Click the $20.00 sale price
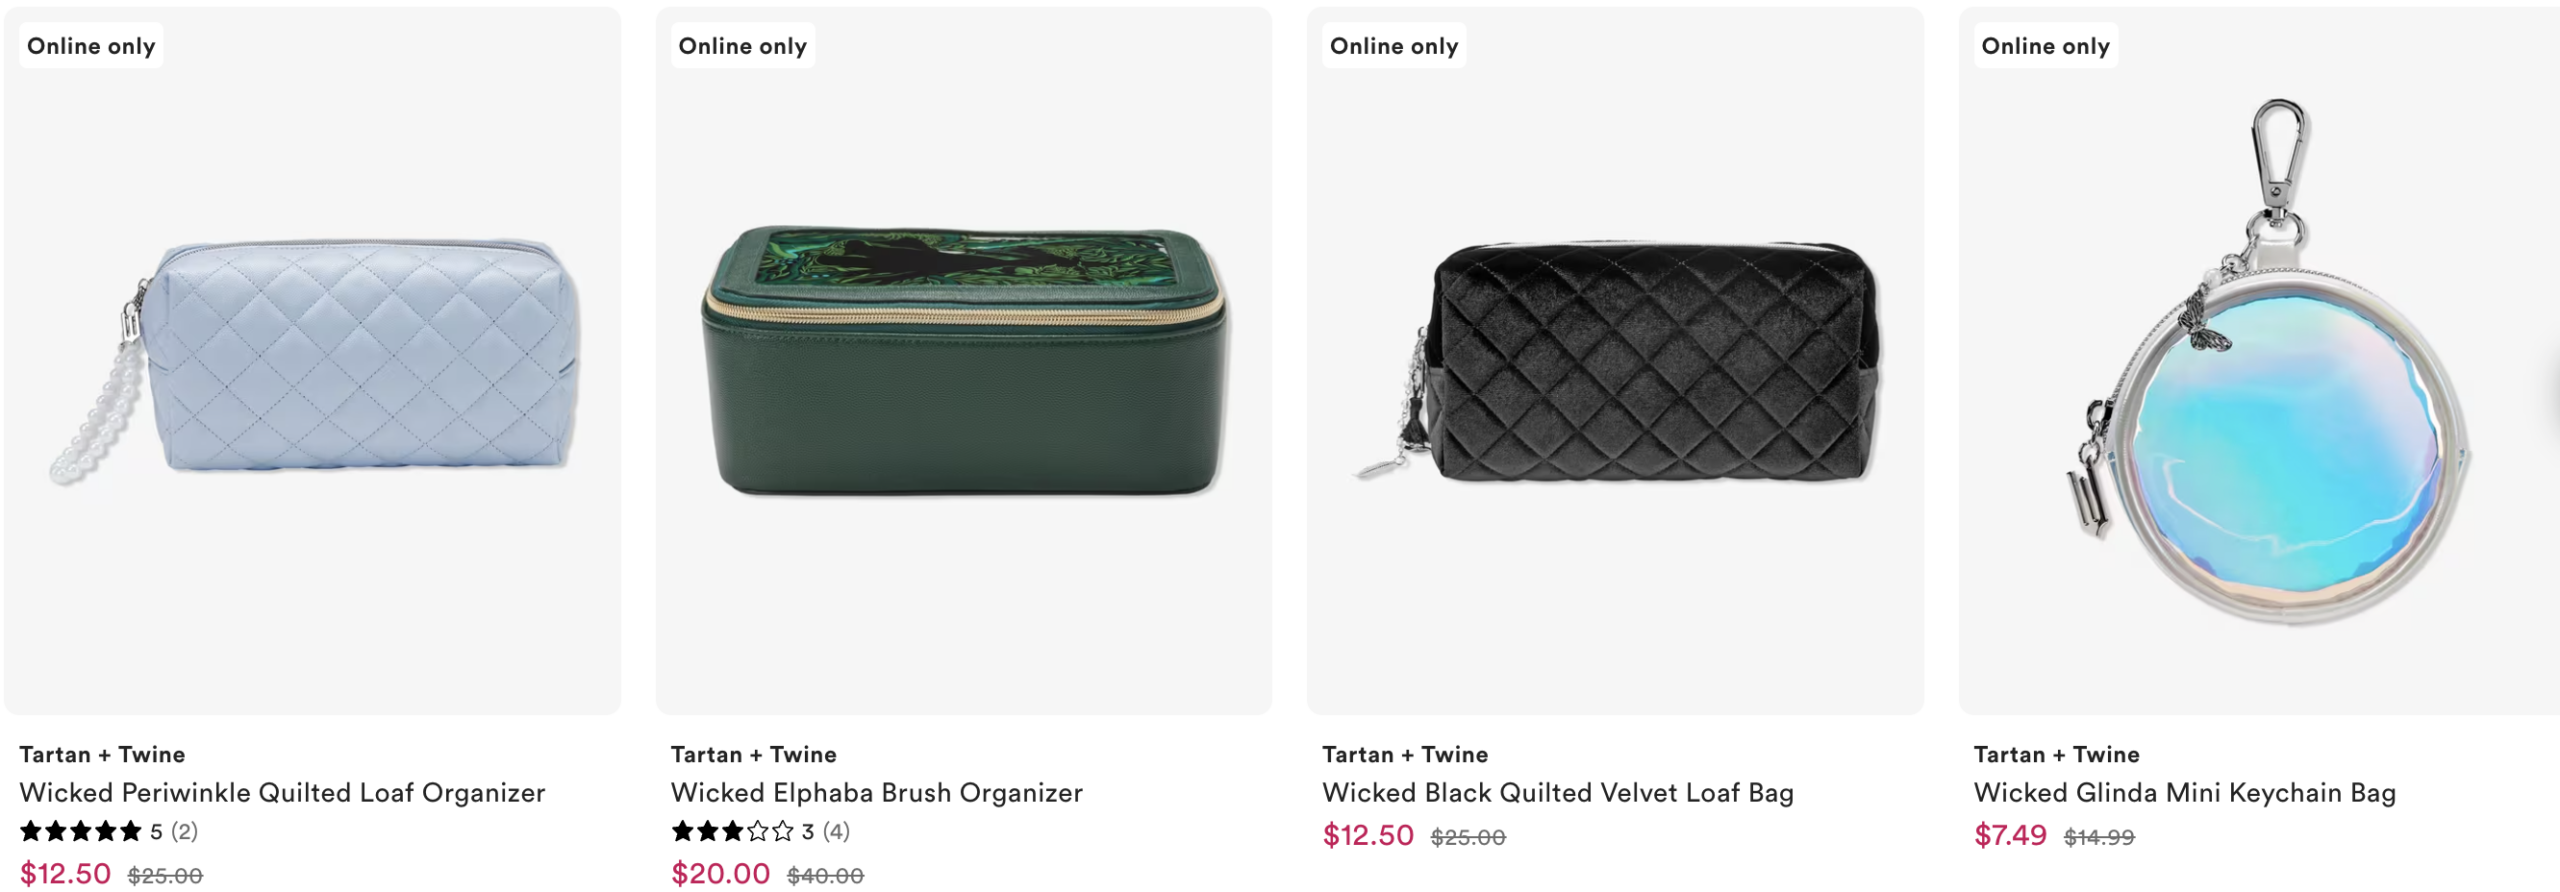This screenshot has height=892, width=2560. 720,873
